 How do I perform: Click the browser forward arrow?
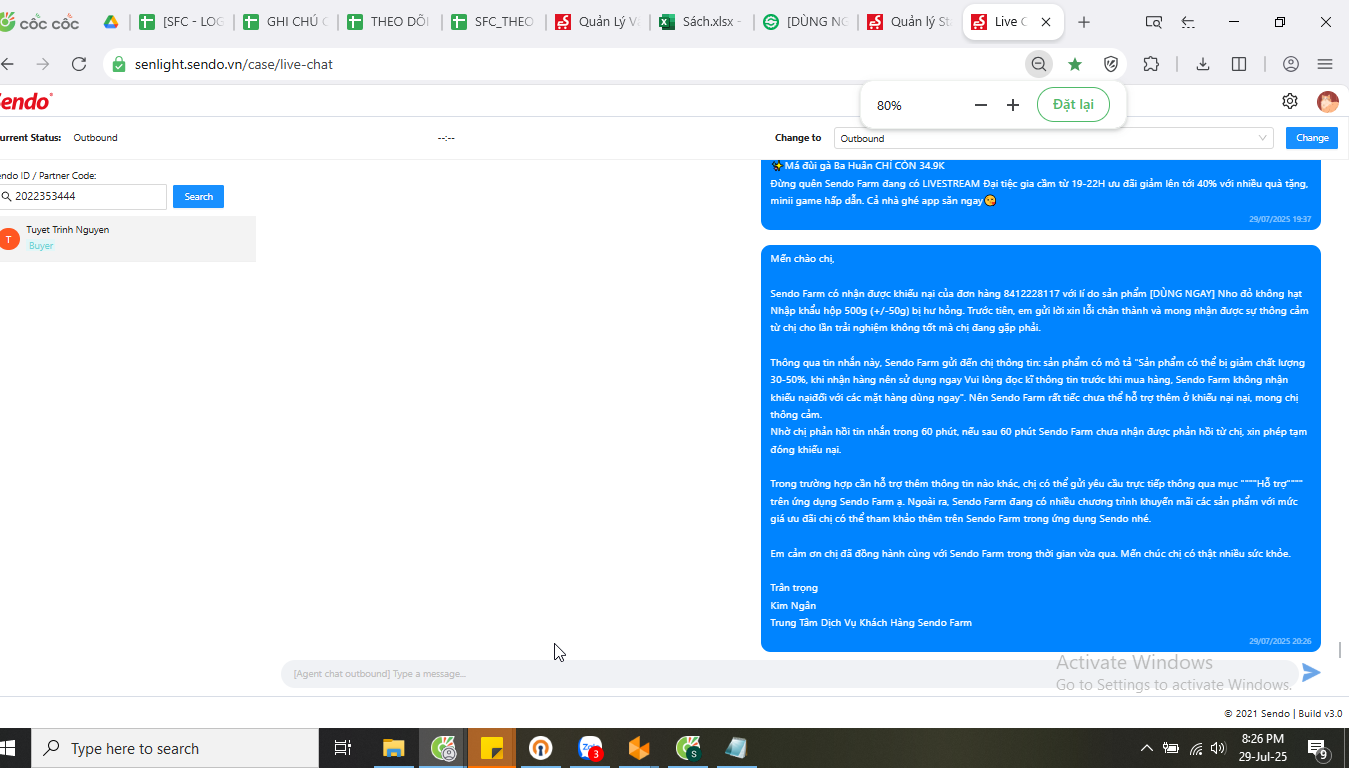point(43,64)
